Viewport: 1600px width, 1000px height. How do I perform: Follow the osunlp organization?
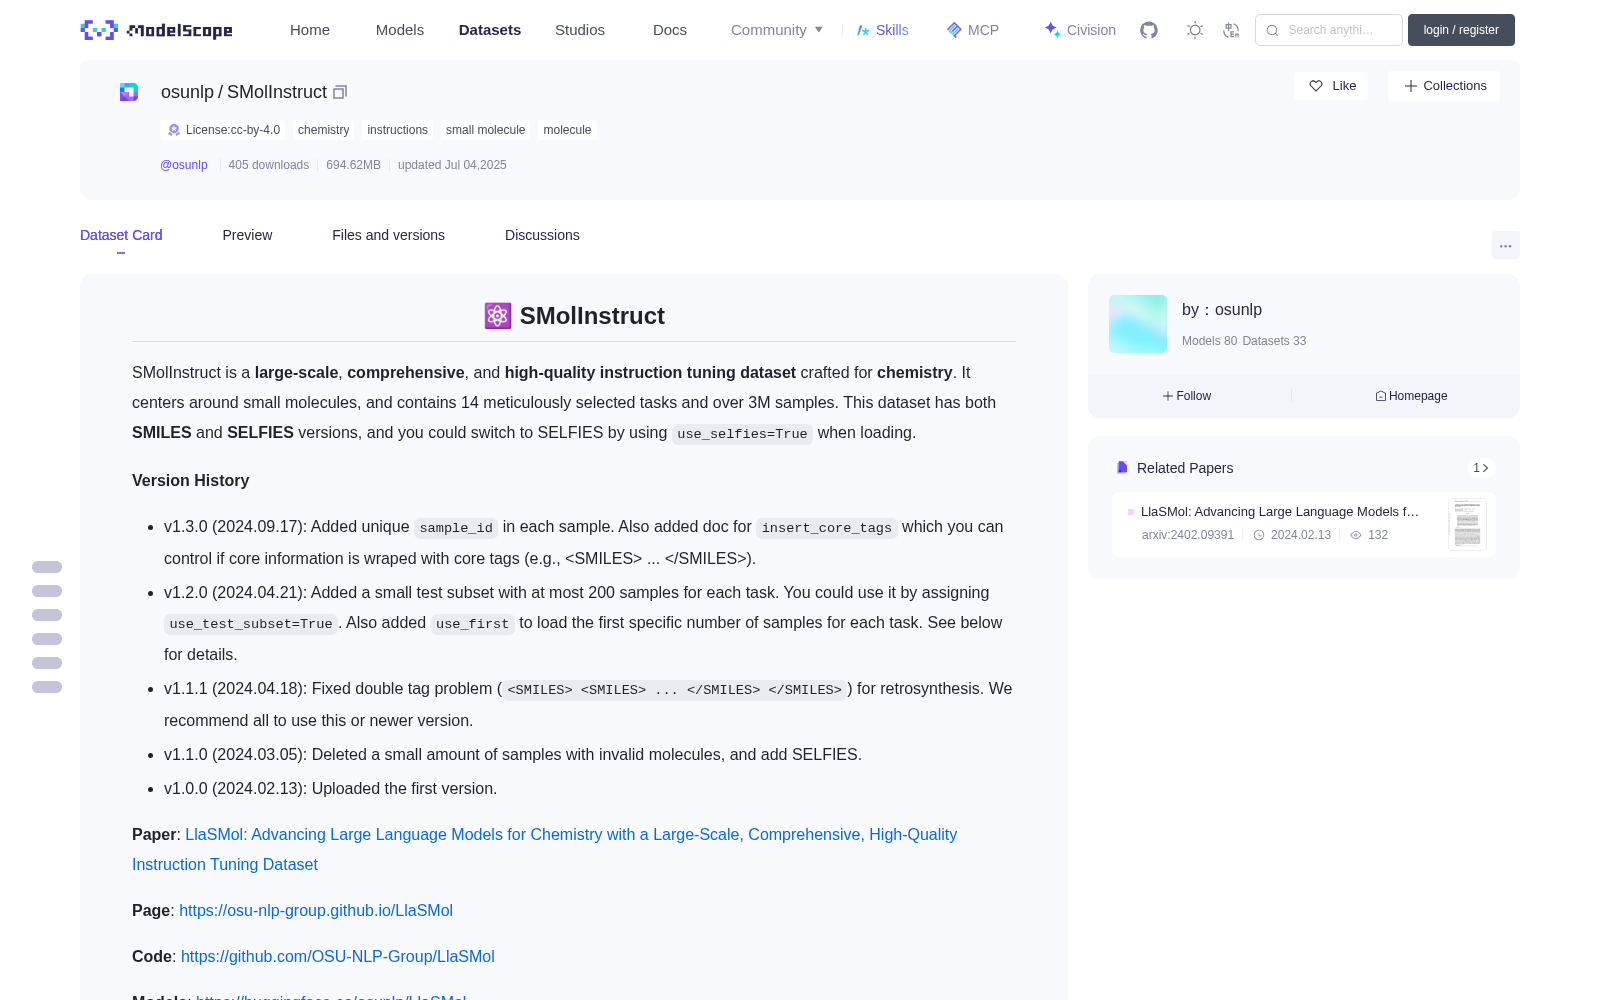[1187, 396]
